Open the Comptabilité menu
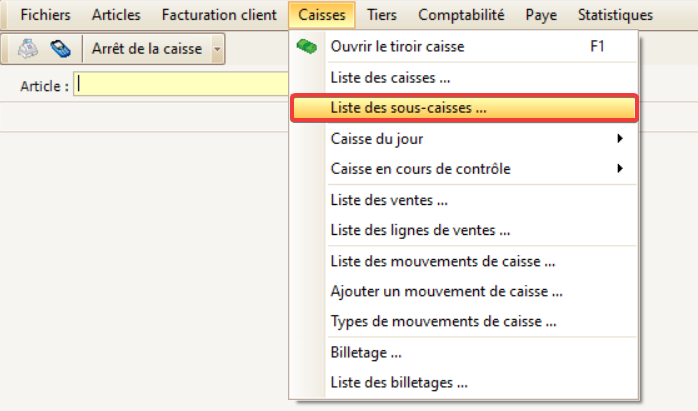The width and height of the screenshot is (698, 411). (461, 15)
